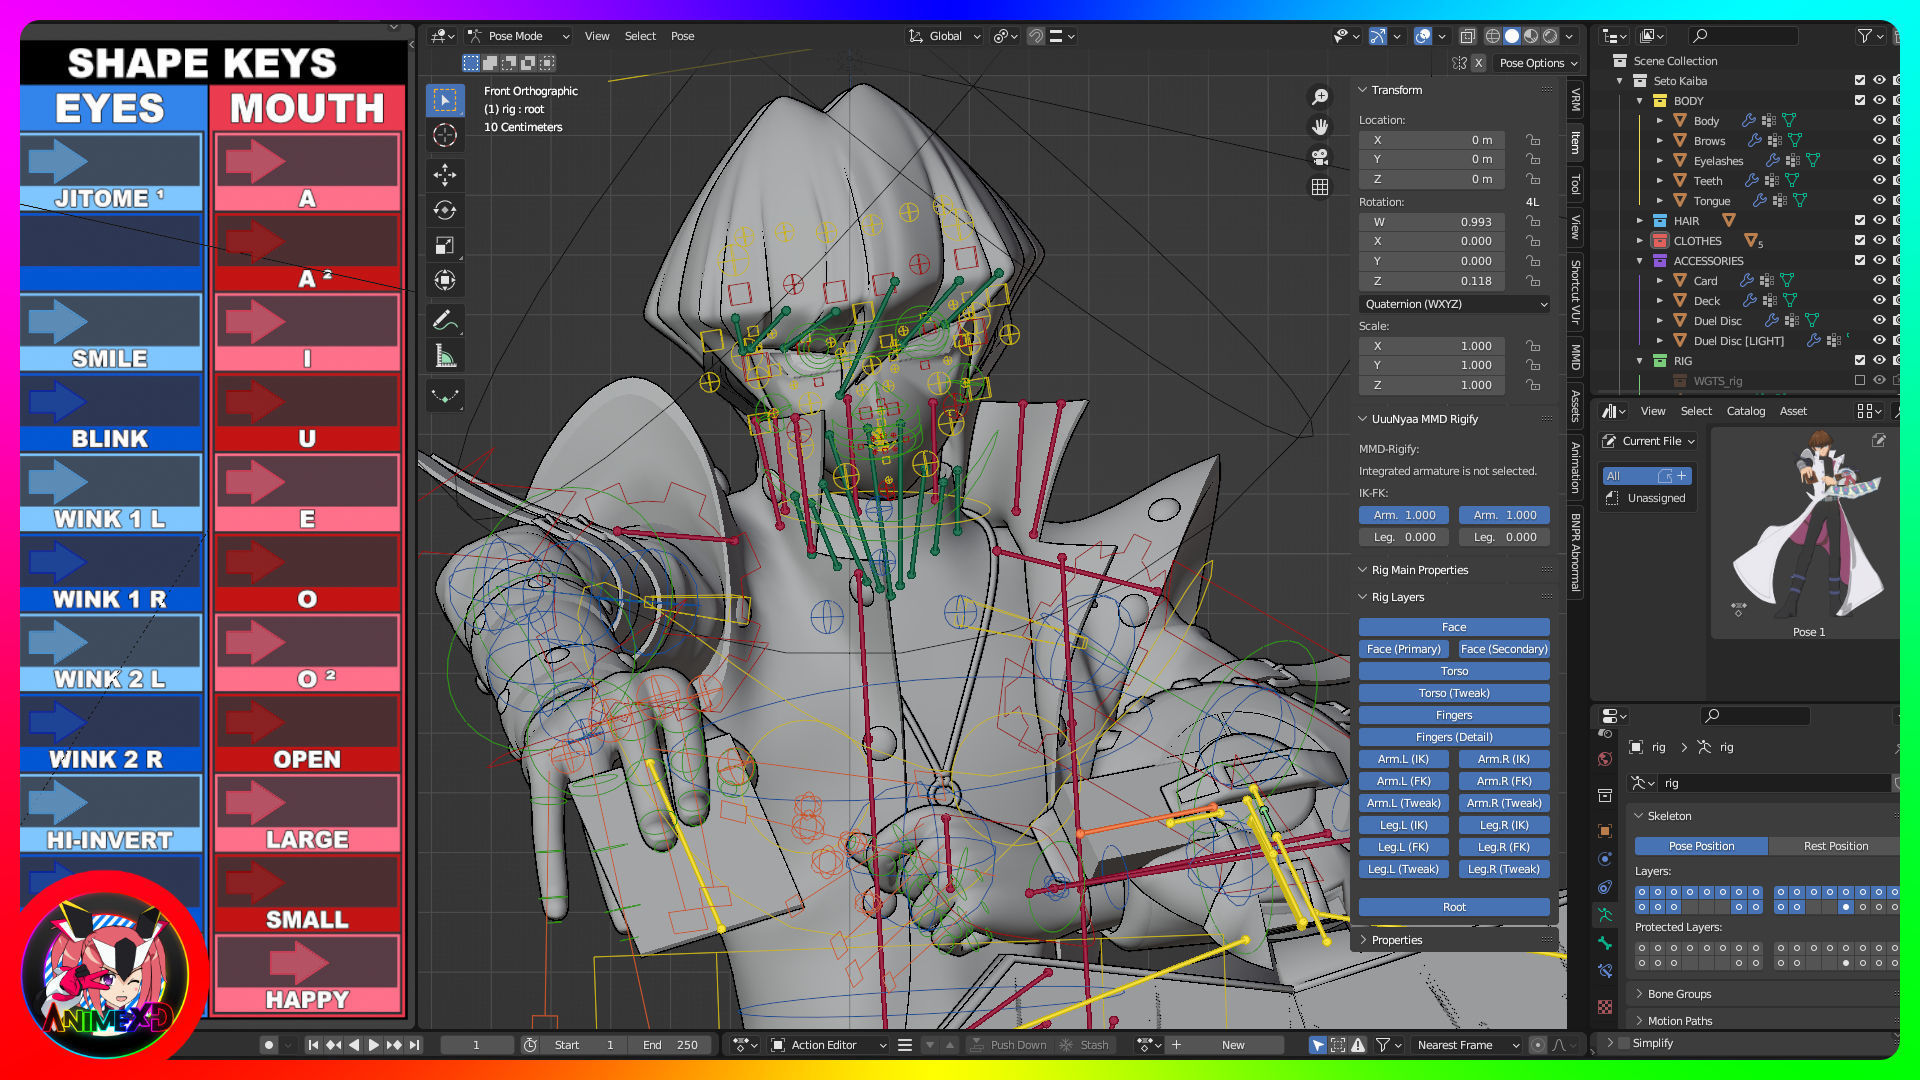Open the Nearest Frame snapping dropdown
The height and width of the screenshot is (1080, 1920).
[1468, 1045]
